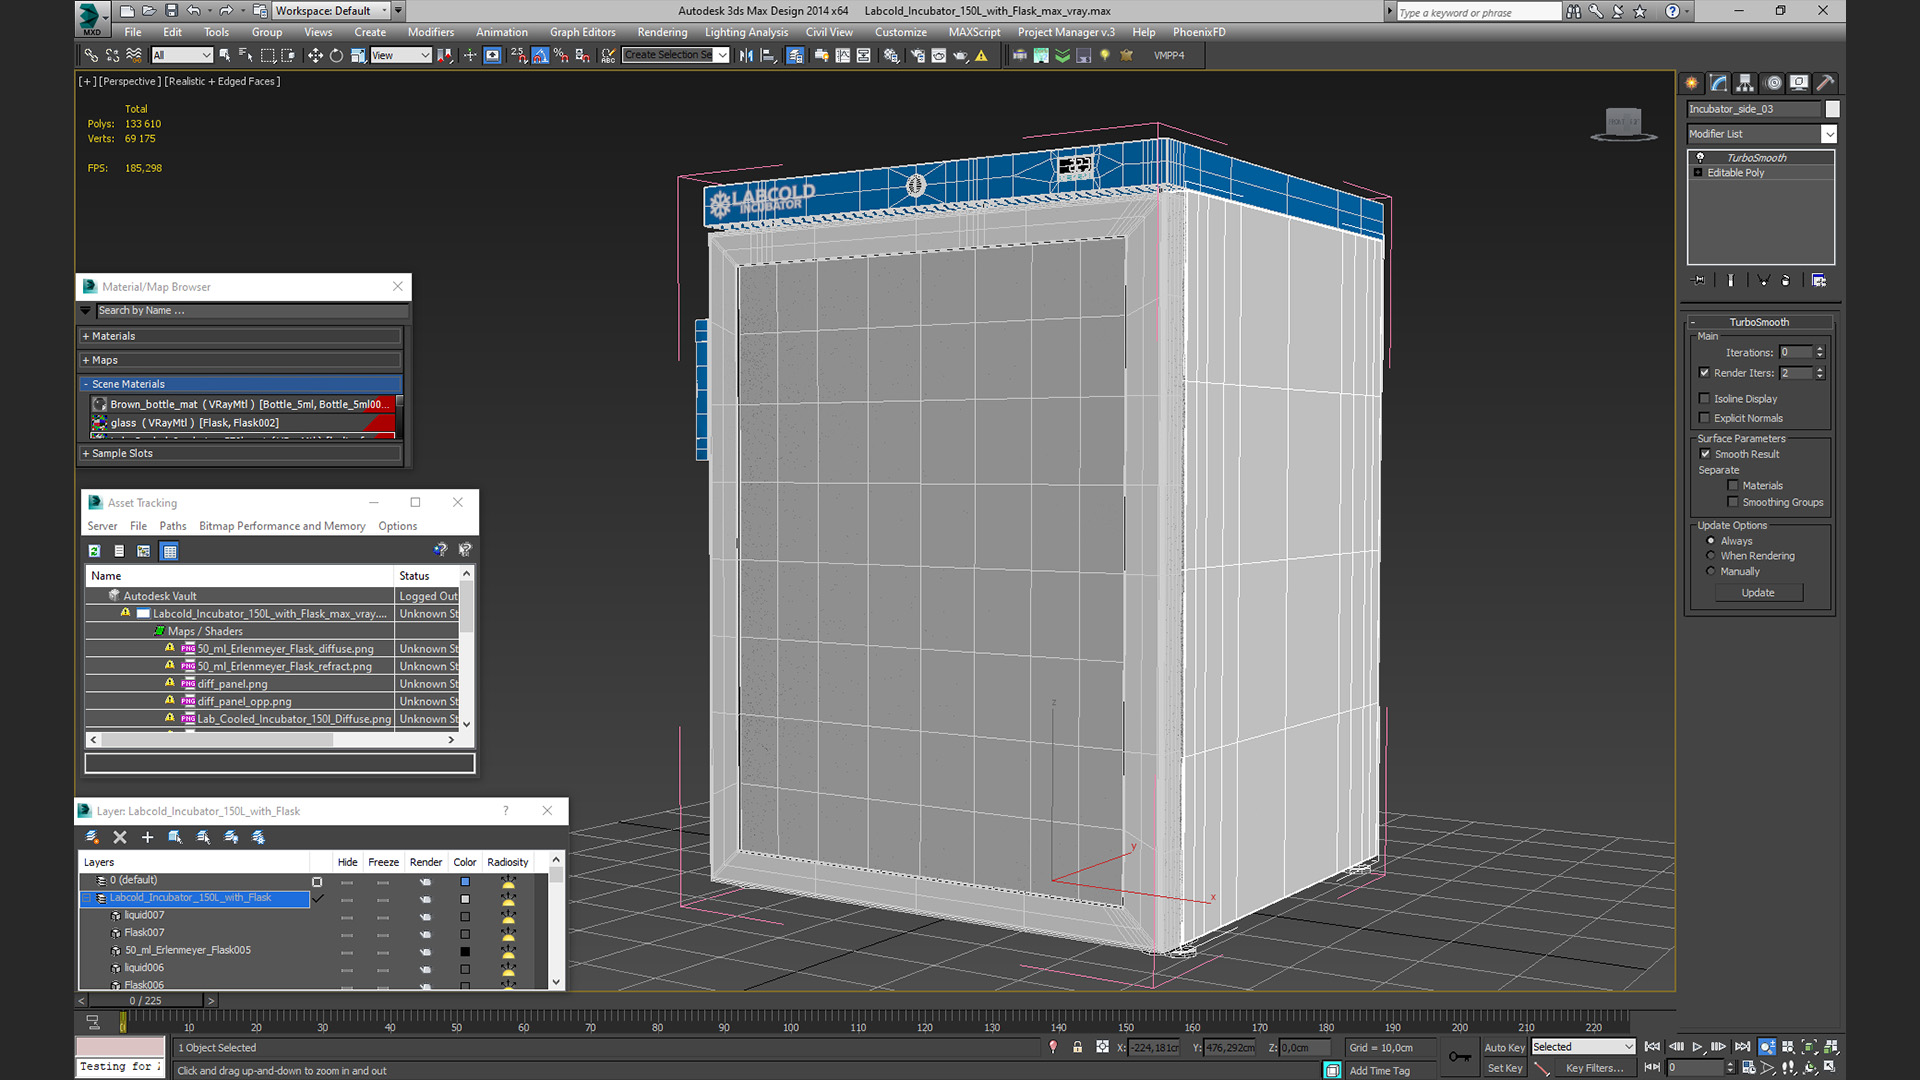Uncheck the Smooth Result checkbox

pos(1705,454)
